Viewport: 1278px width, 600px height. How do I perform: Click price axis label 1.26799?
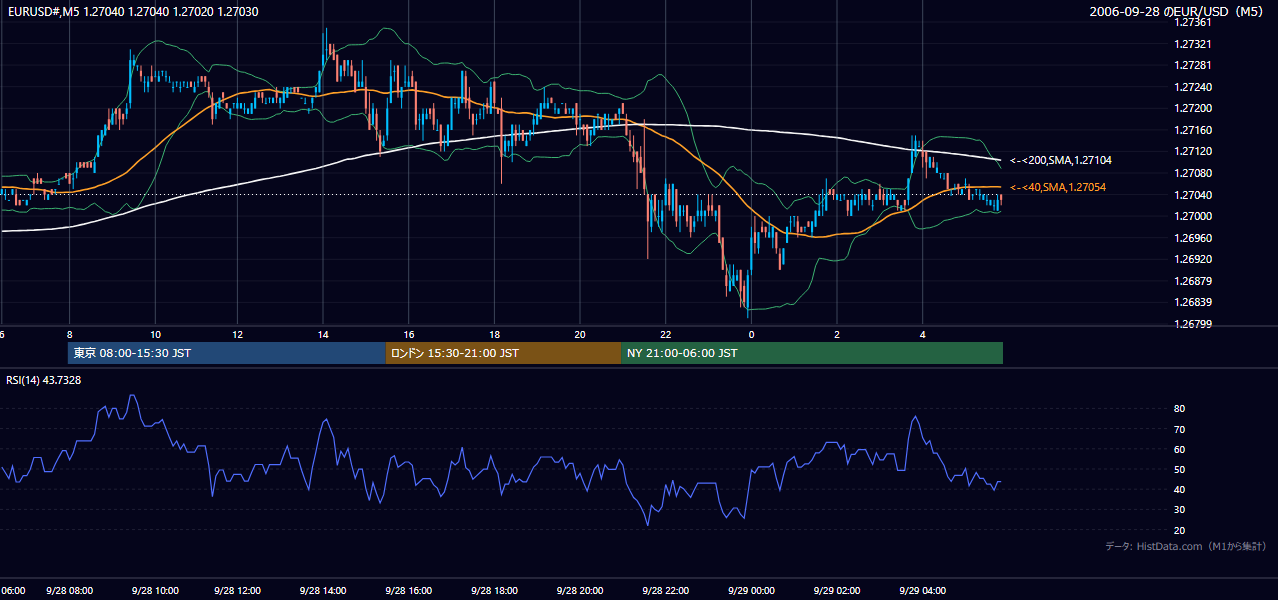1193,324
